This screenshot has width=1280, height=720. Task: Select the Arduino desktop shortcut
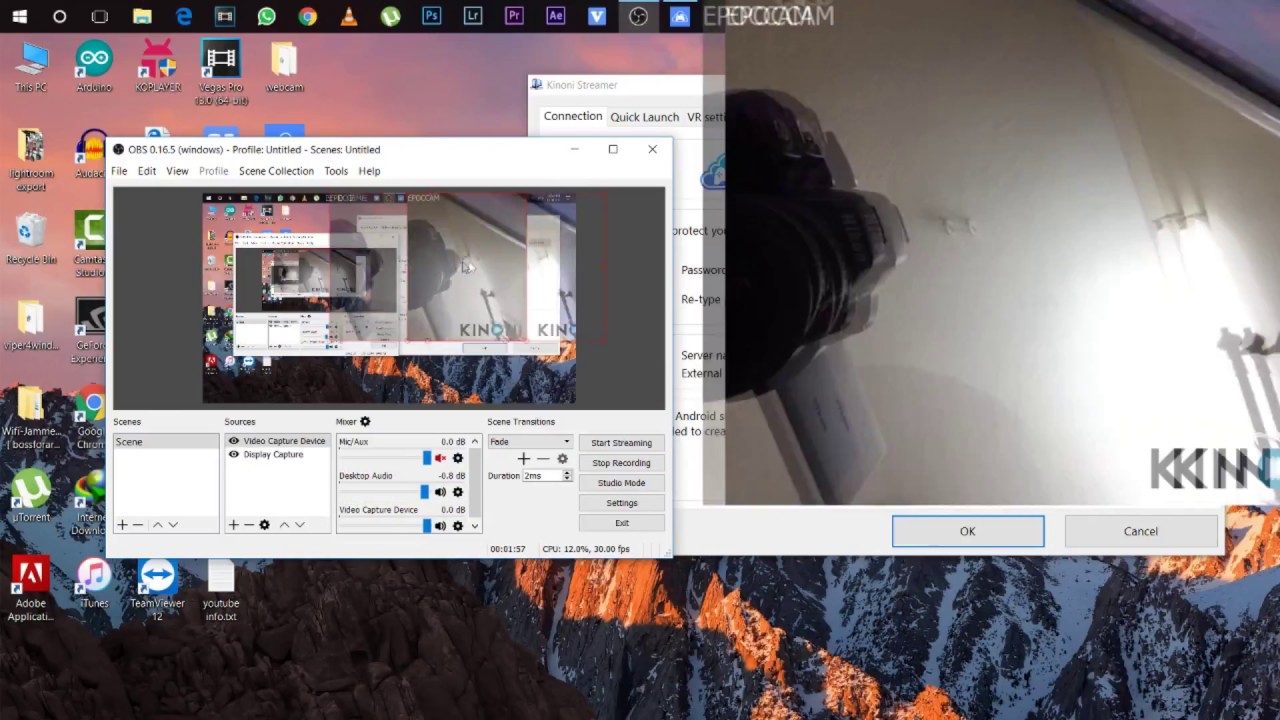pyautogui.click(x=94, y=68)
